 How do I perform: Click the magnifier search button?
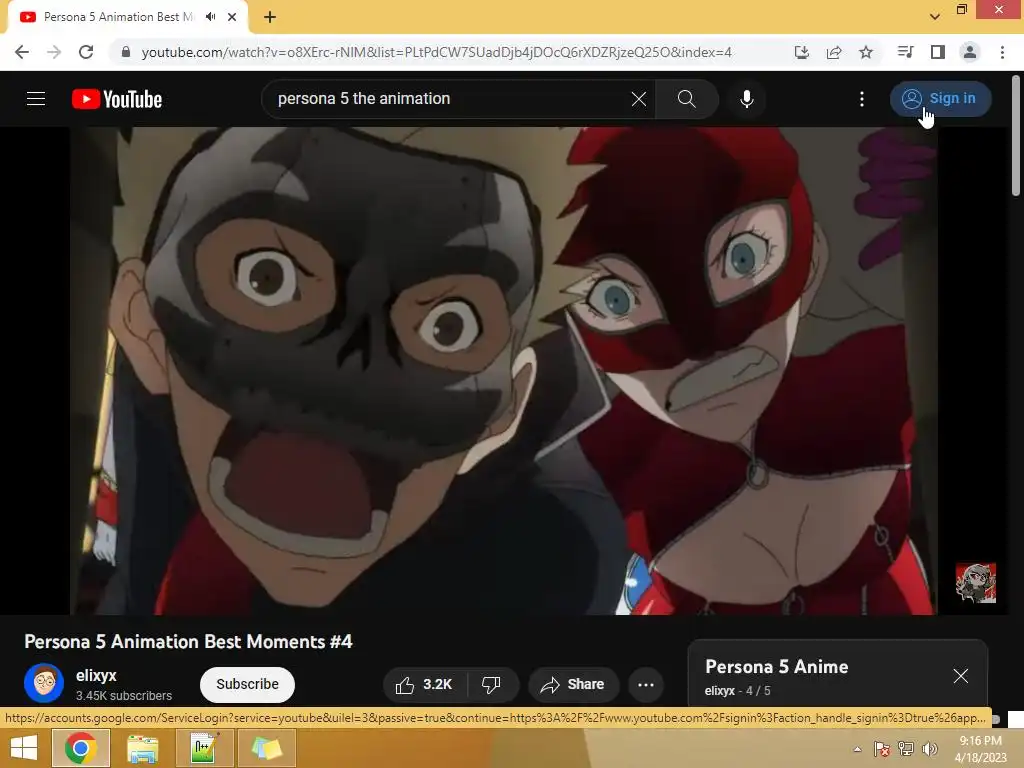click(686, 99)
